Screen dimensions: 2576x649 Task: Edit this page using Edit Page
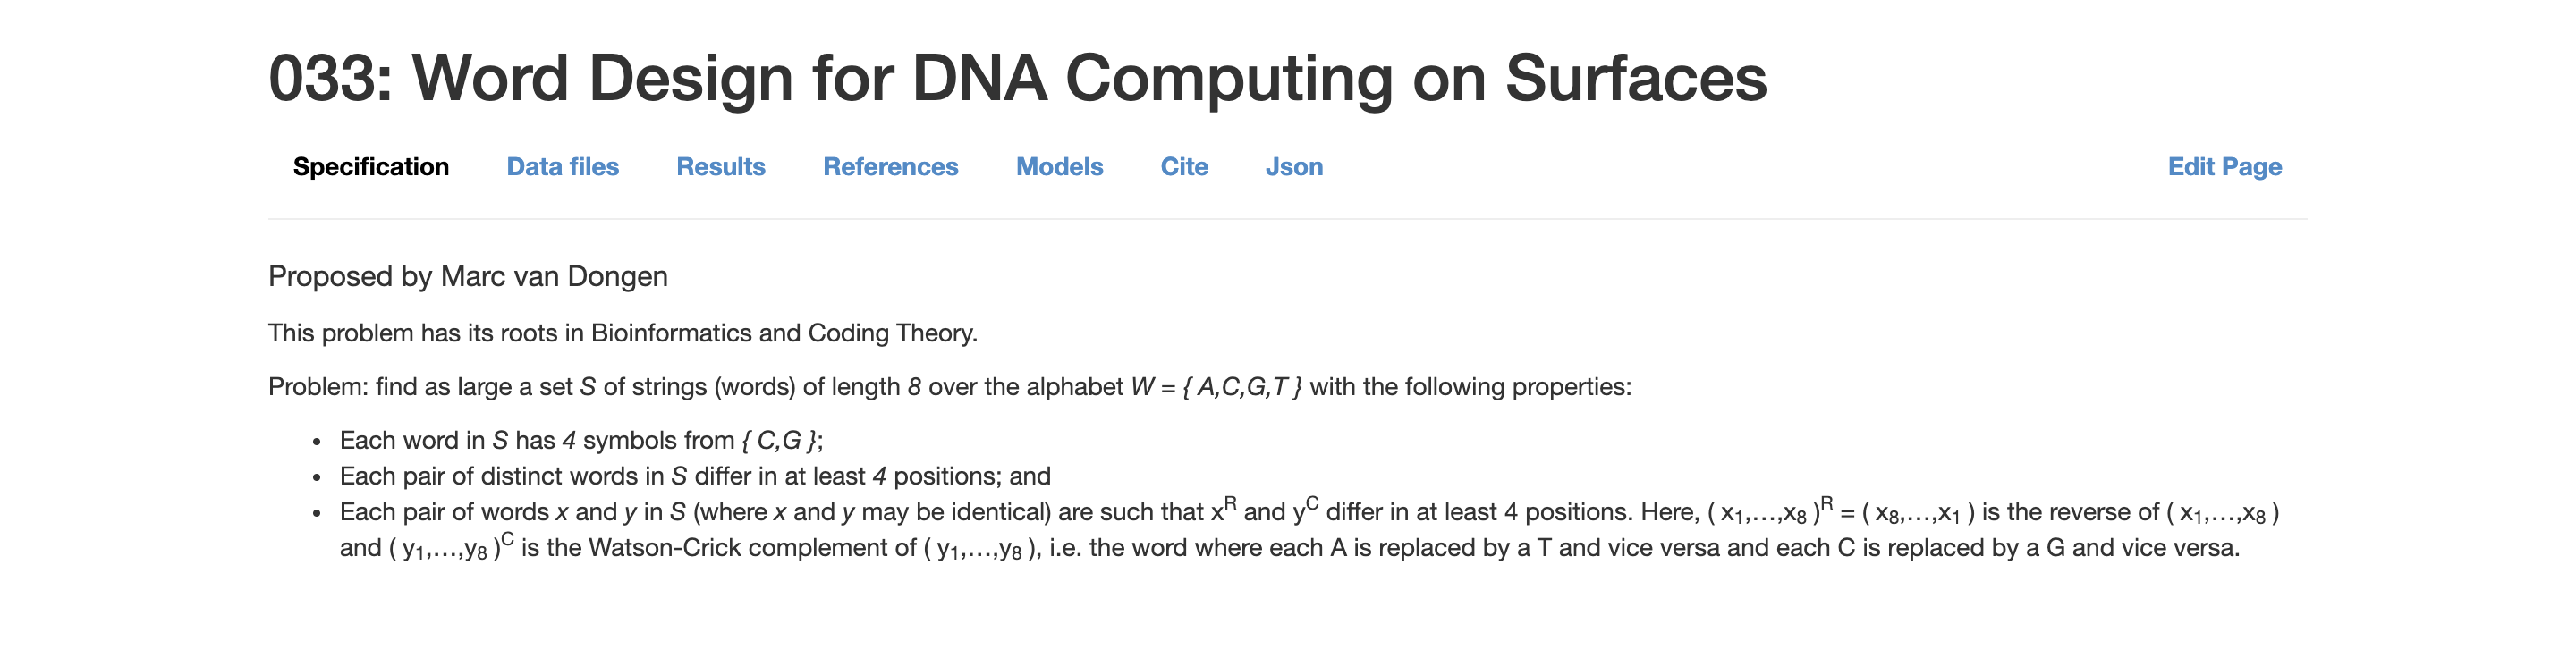tap(2224, 167)
